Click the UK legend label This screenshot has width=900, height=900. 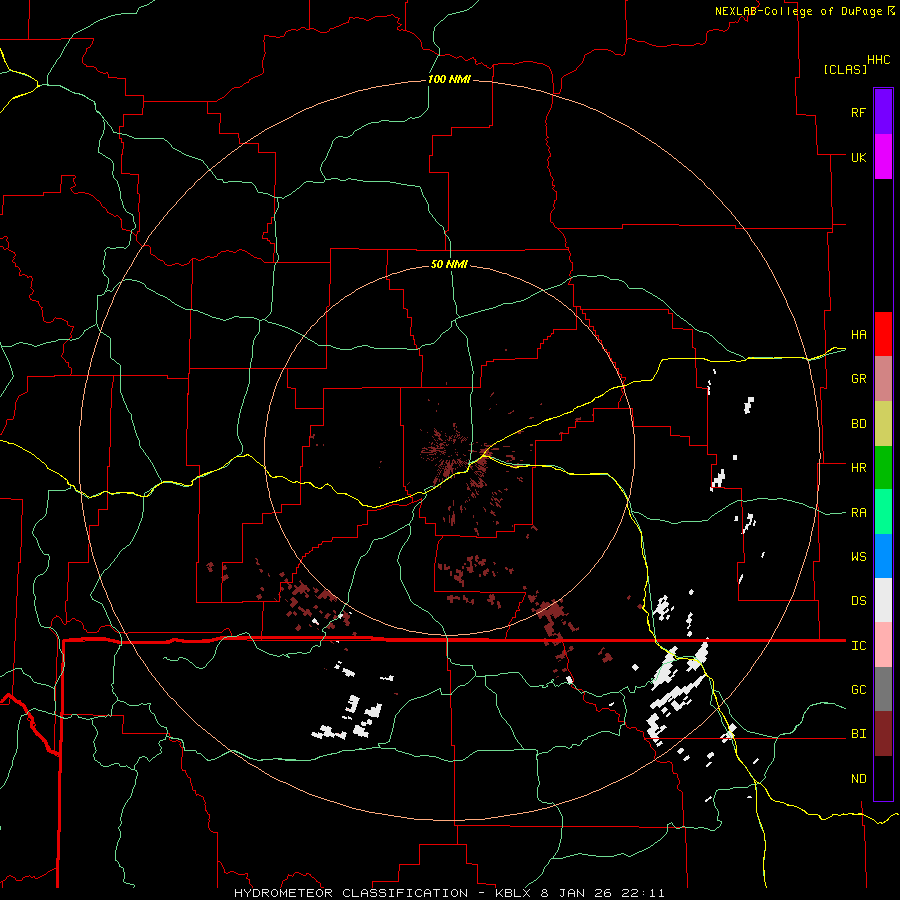(x=858, y=157)
